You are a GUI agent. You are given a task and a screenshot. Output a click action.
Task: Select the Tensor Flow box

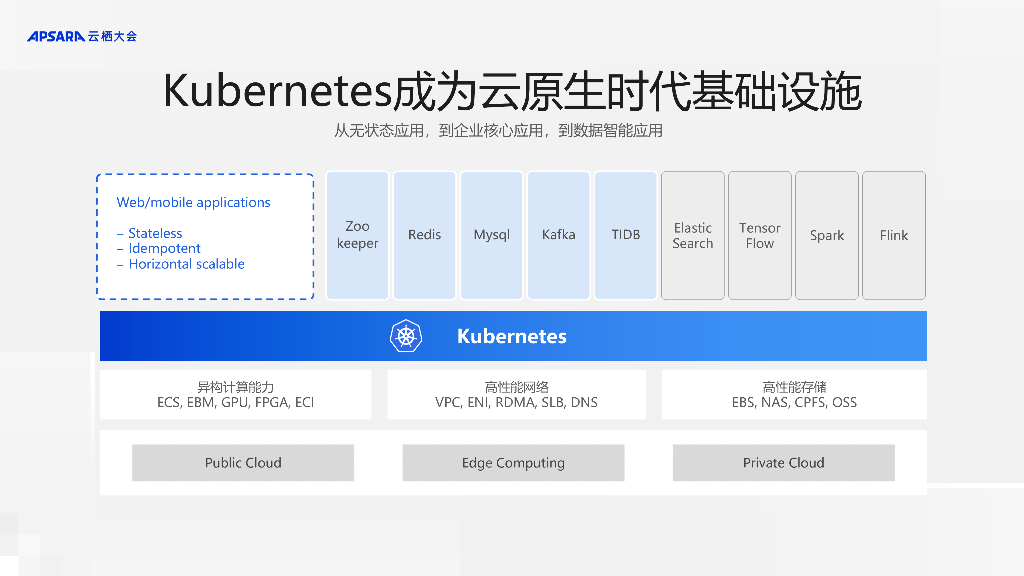(x=759, y=236)
